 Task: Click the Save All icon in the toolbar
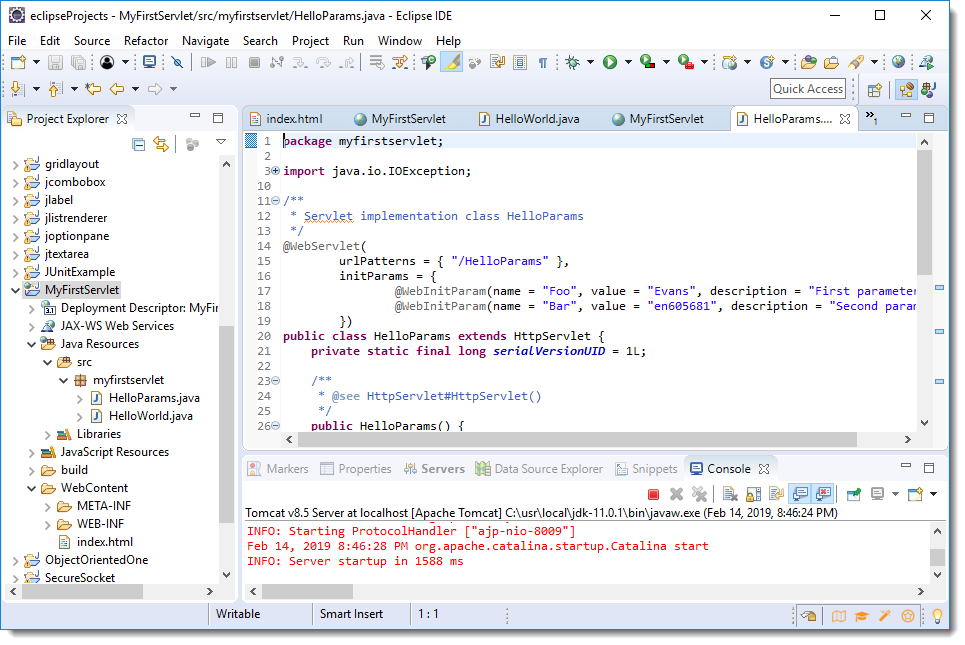coord(78,62)
